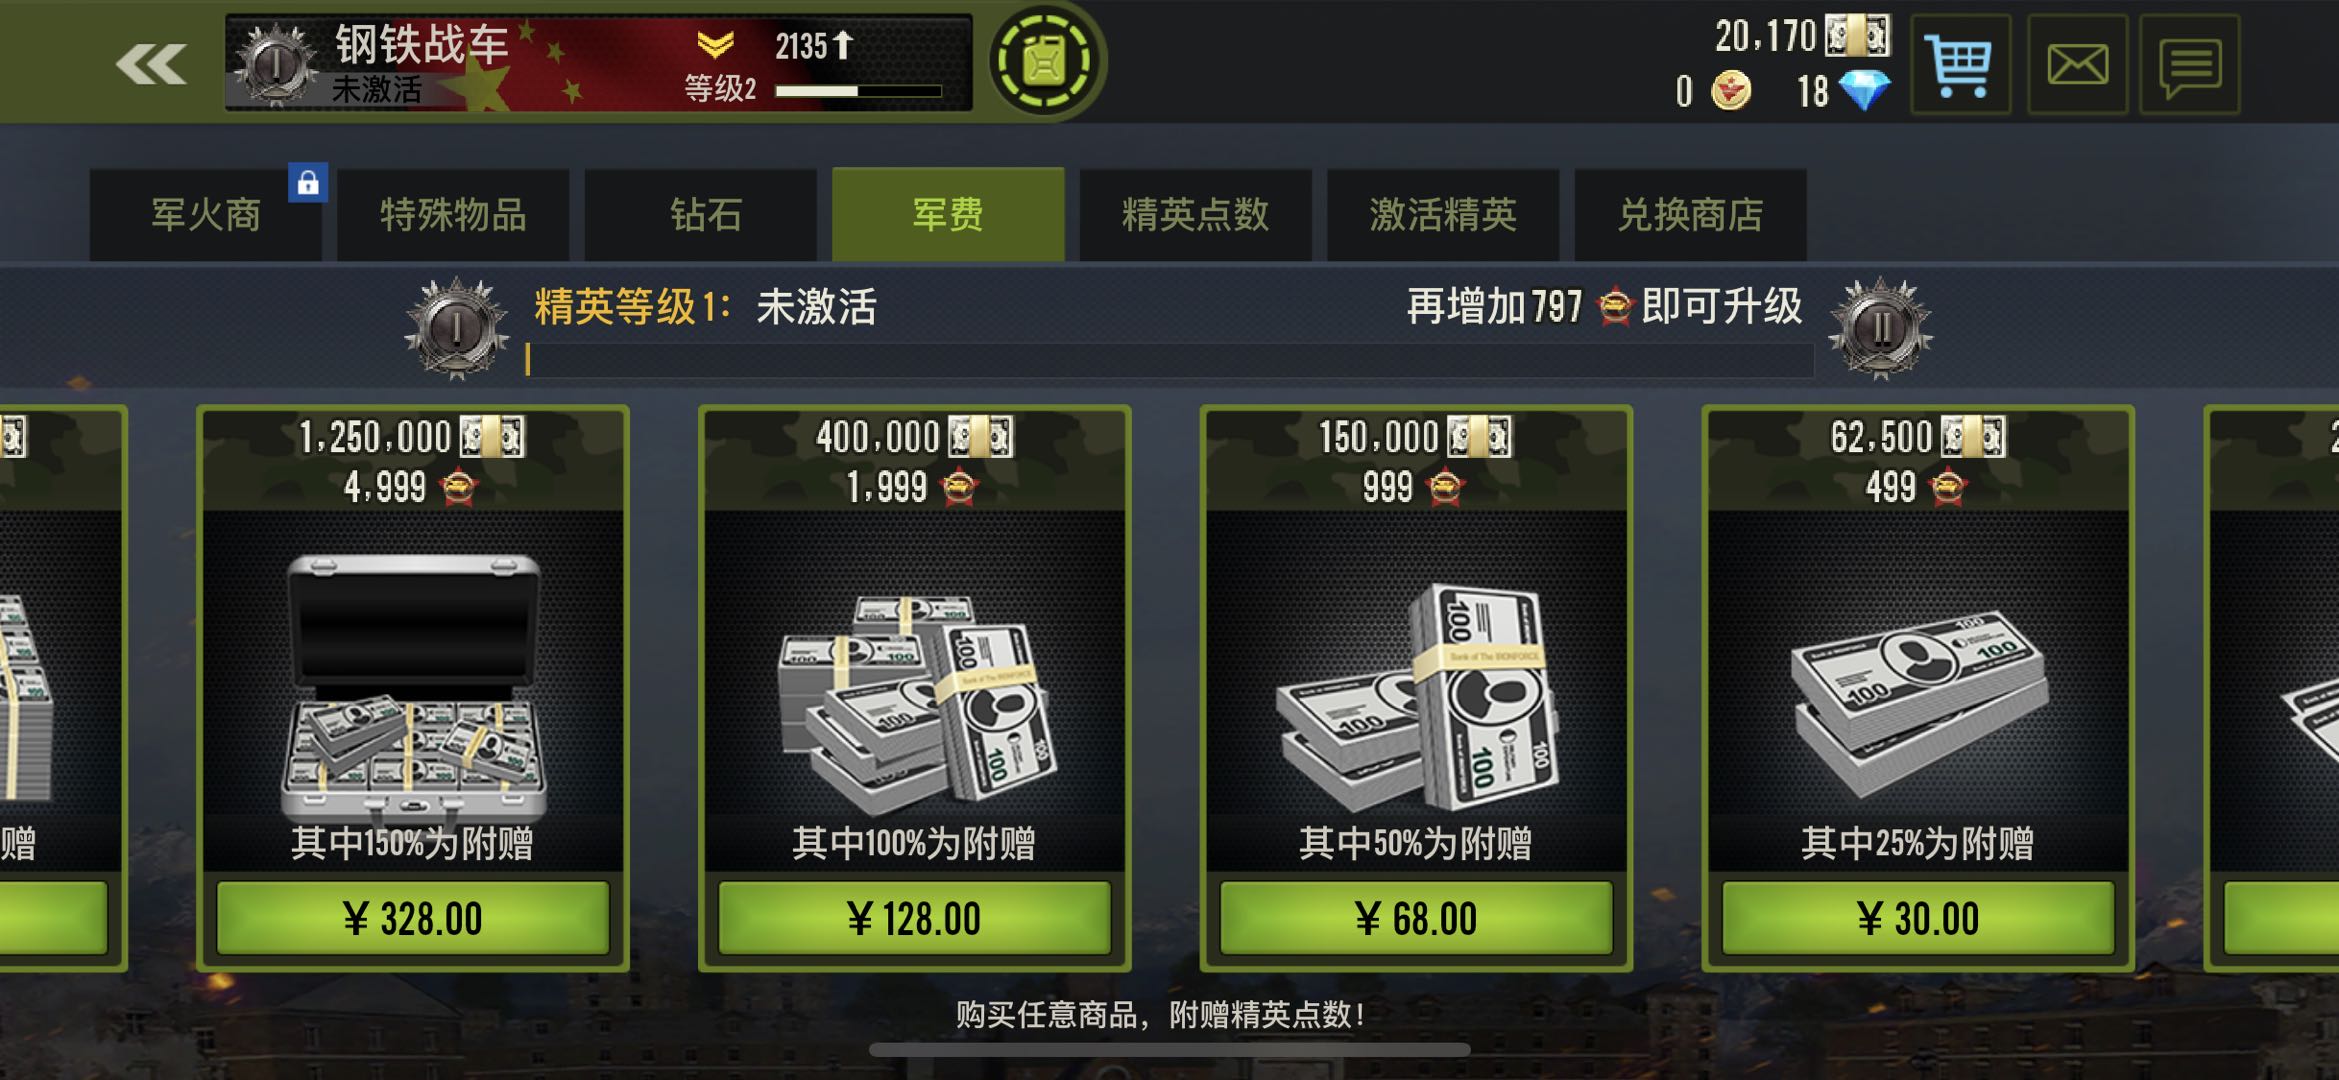Open the 兑换商店 tab
Screen dimensions: 2339x1080
pos(1690,215)
